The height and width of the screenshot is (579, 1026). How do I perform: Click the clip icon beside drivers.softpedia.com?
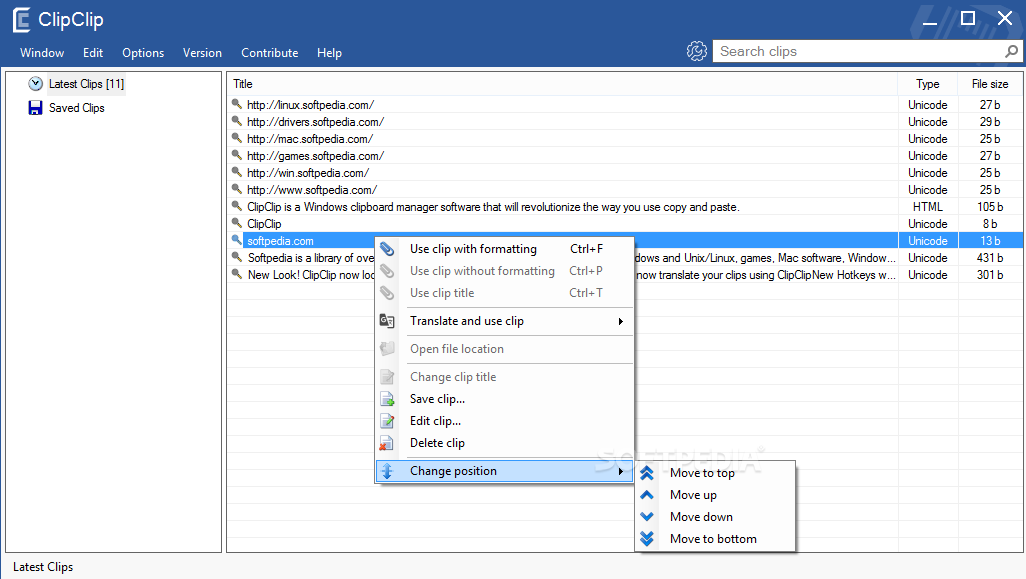pyautogui.click(x=237, y=121)
